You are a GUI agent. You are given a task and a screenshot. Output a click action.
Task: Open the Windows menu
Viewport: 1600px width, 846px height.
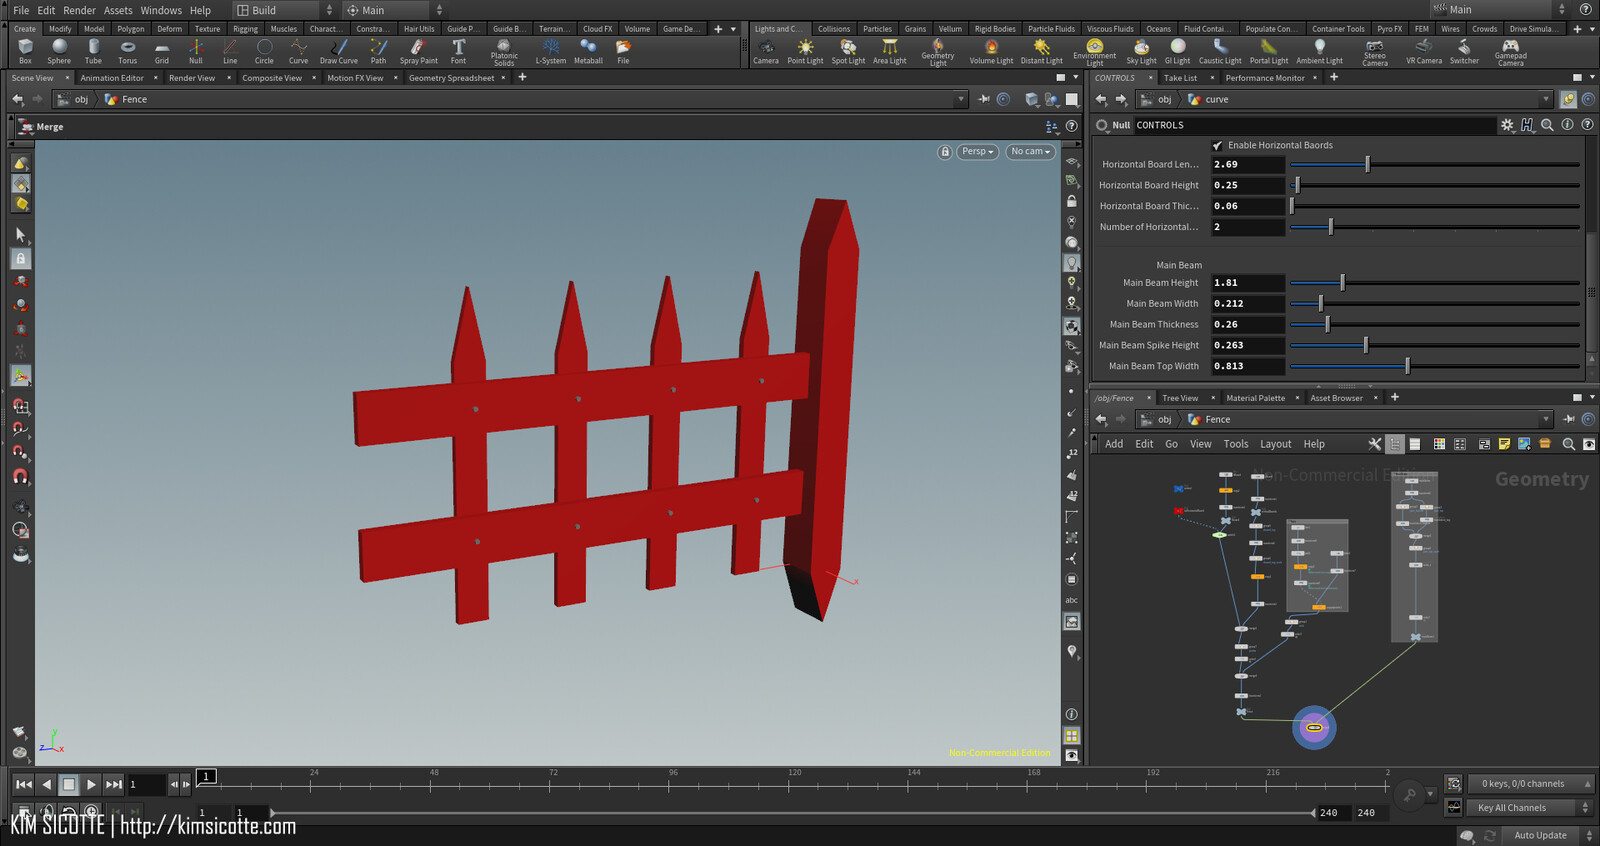pos(161,10)
